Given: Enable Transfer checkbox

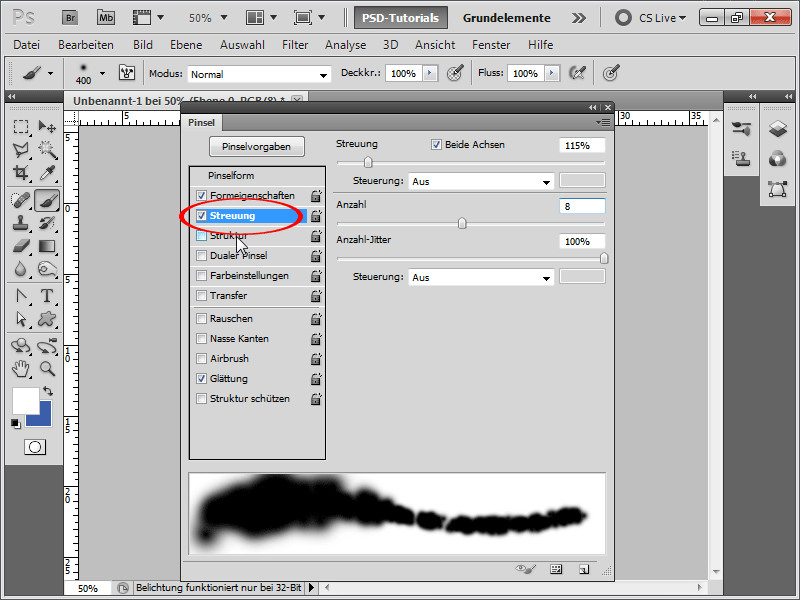Looking at the screenshot, I should [202, 296].
